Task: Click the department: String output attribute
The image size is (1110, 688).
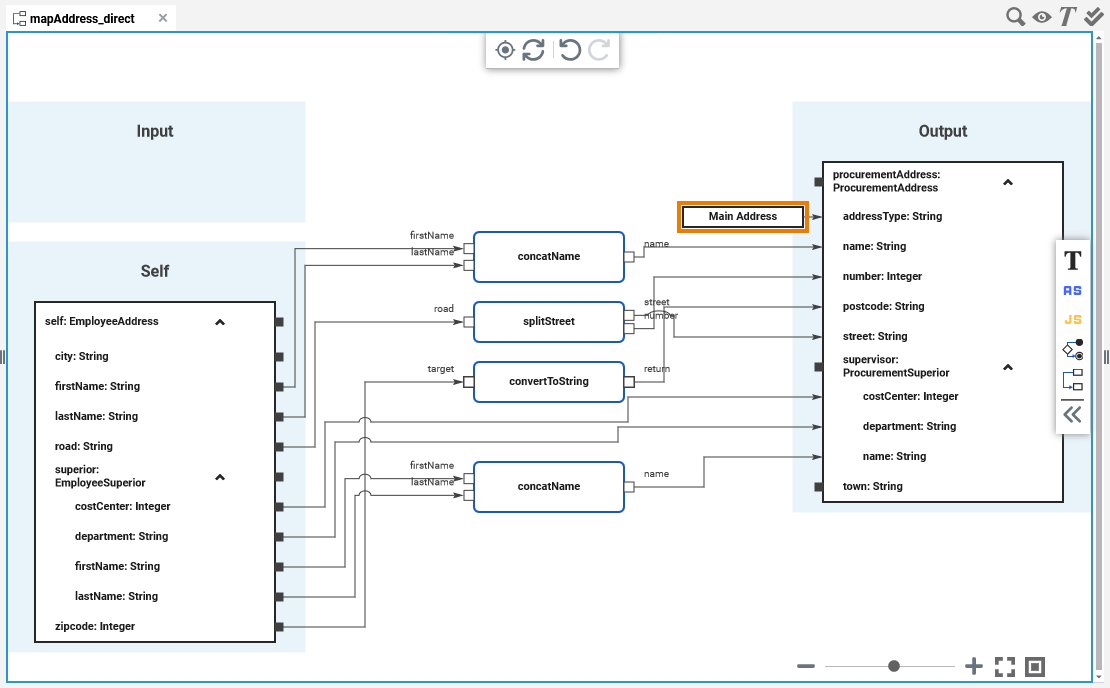Action: point(909,426)
